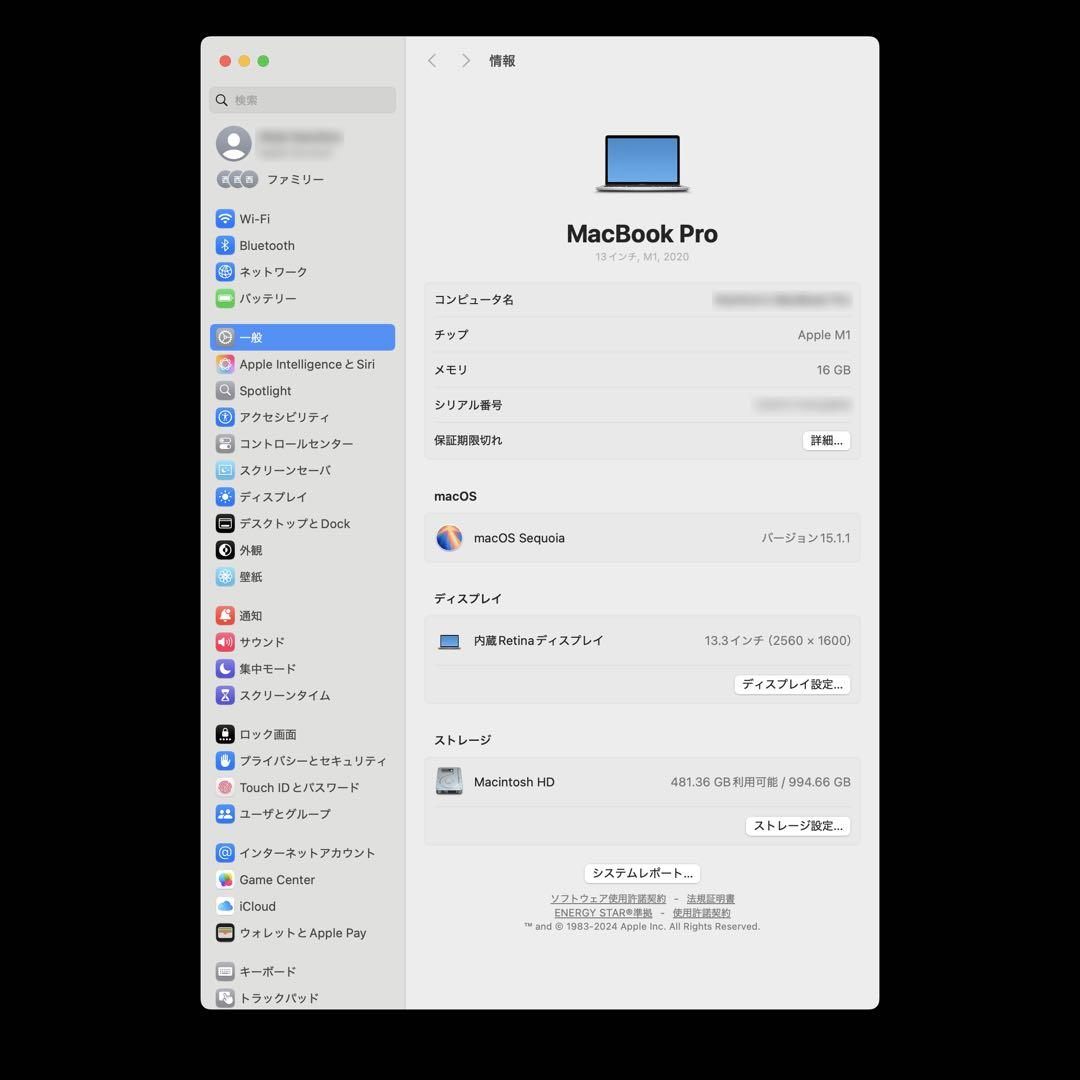The image size is (1080, 1080).
Task: Open 集中モード moon icon
Action: (x=225, y=668)
